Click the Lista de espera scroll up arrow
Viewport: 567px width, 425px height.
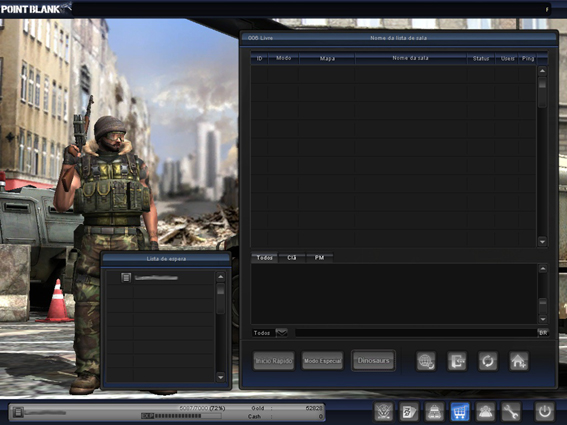(x=221, y=277)
